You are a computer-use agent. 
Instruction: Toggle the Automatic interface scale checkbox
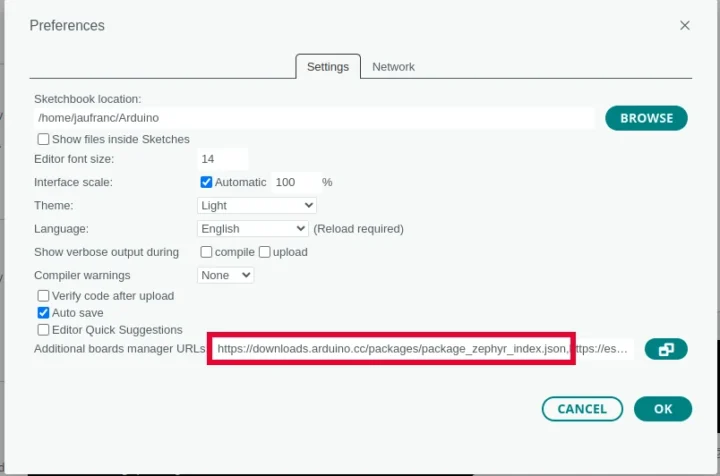point(207,182)
